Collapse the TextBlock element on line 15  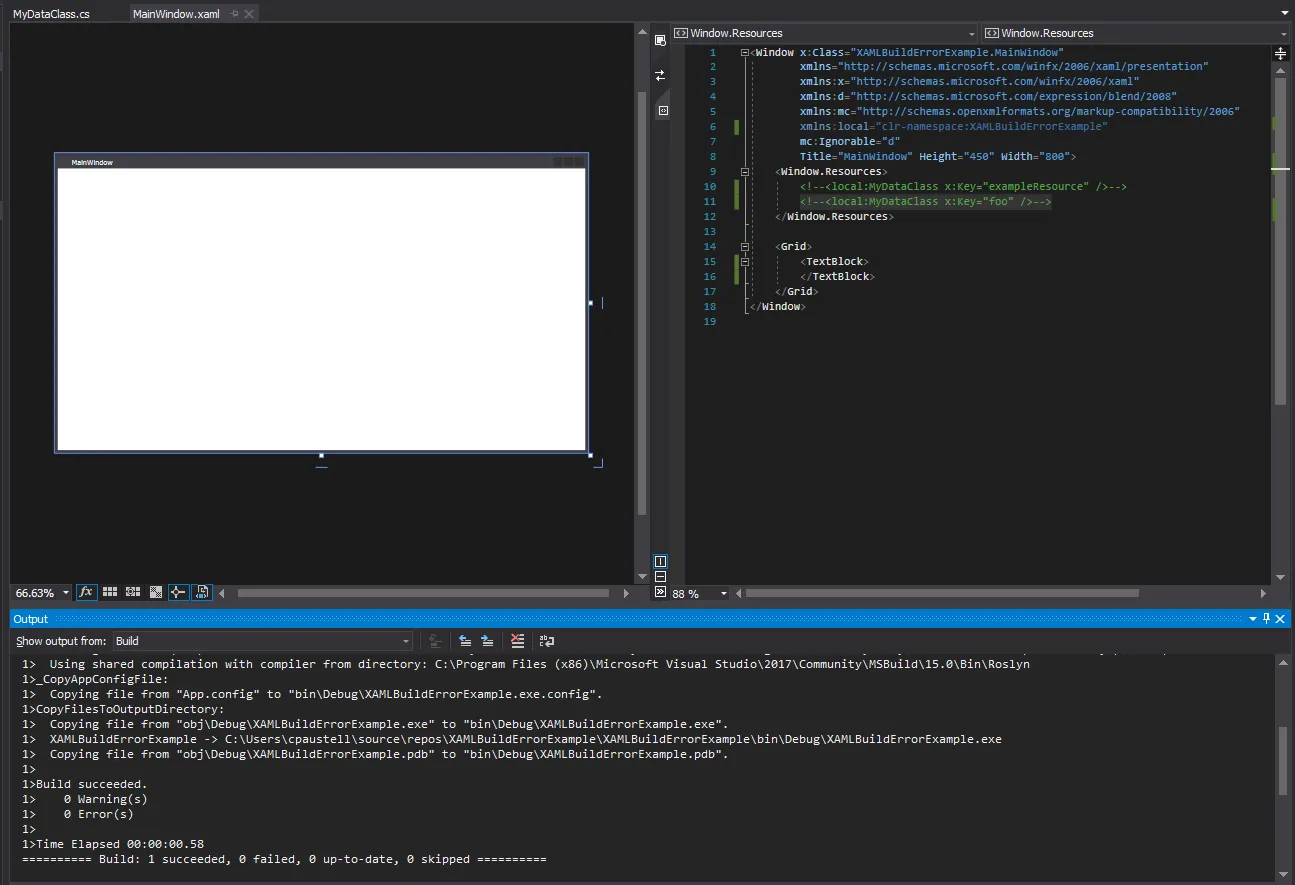click(745, 262)
